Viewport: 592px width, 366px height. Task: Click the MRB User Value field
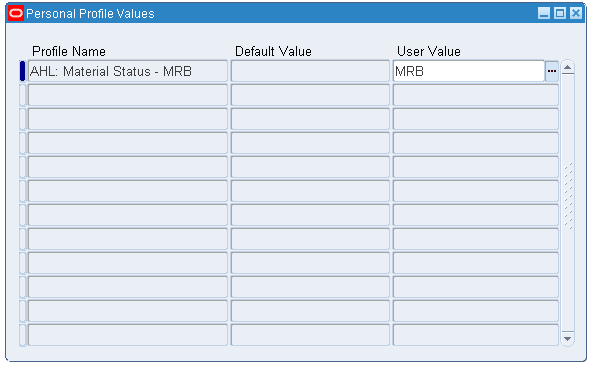coord(469,71)
